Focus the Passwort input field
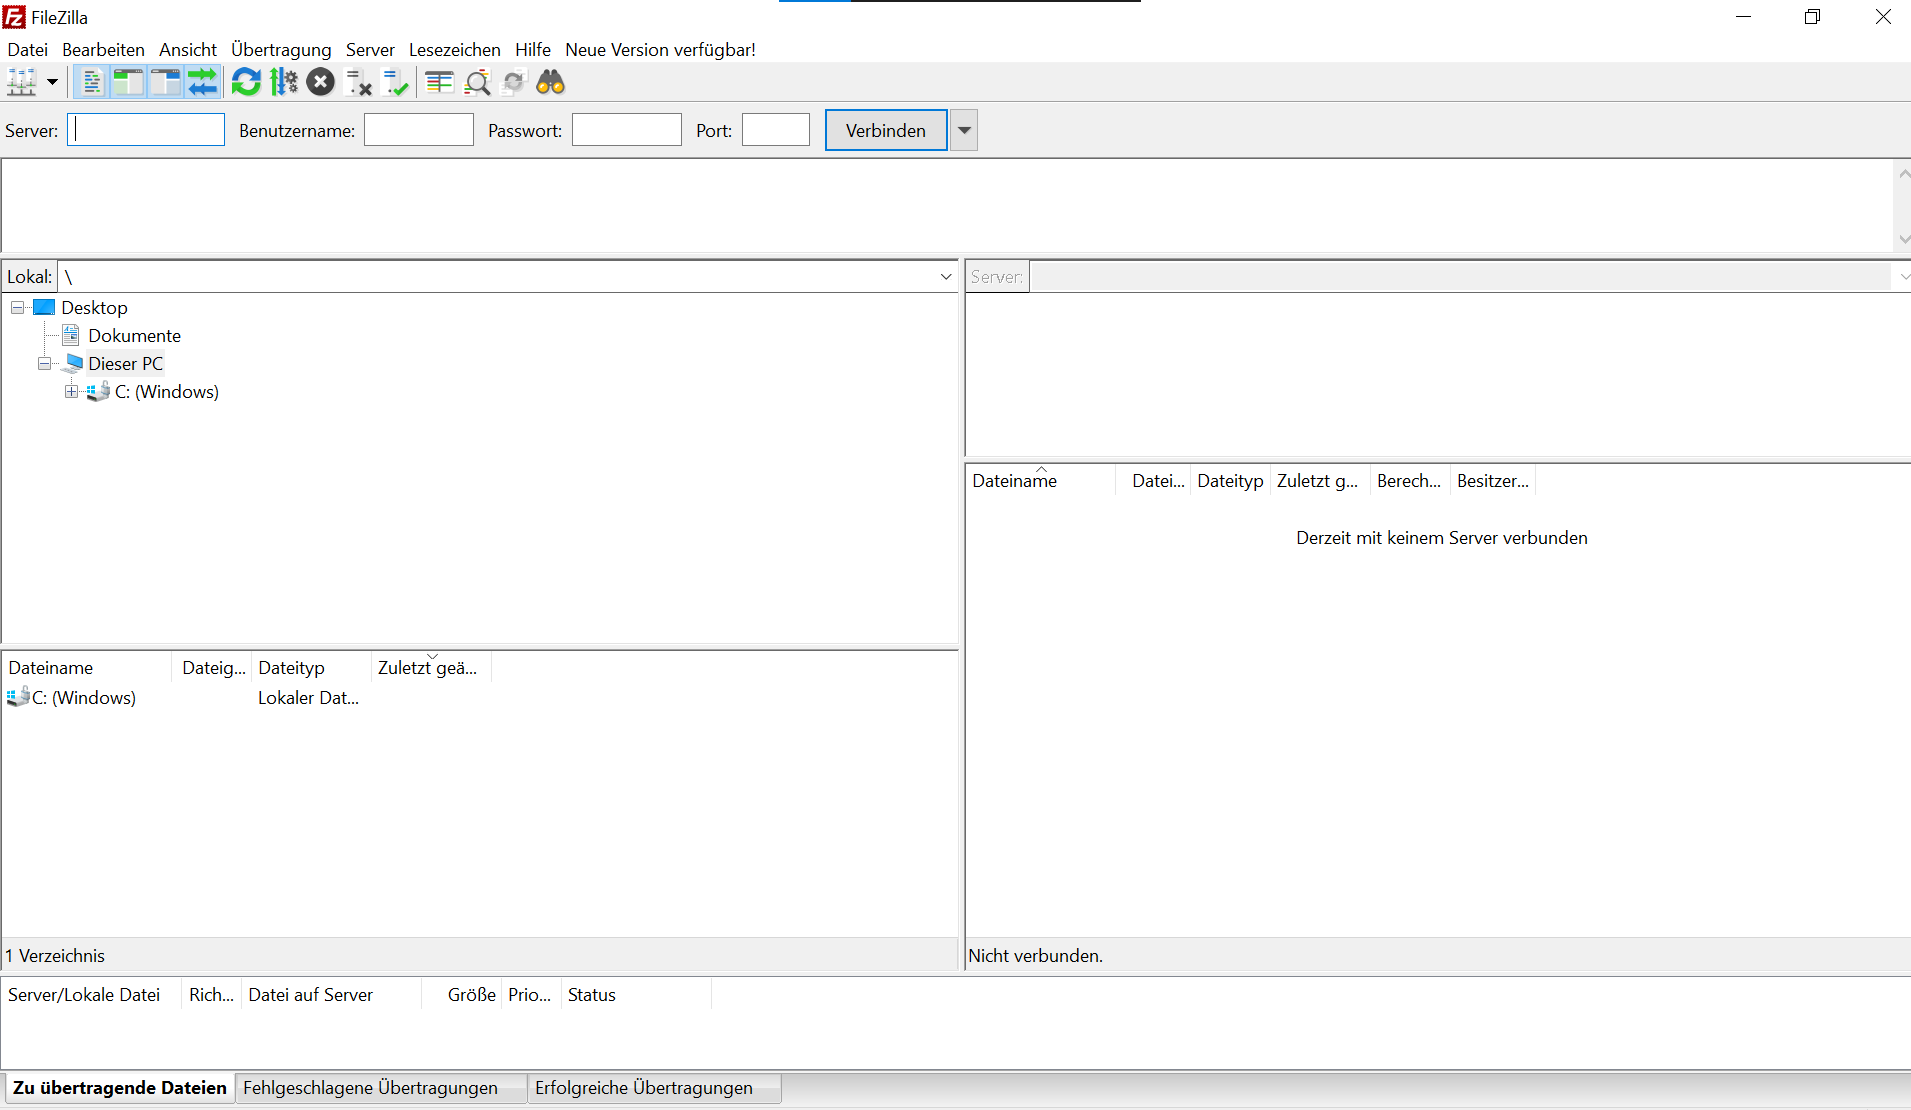Image resolution: width=1911 pixels, height=1110 pixels. [x=627, y=130]
